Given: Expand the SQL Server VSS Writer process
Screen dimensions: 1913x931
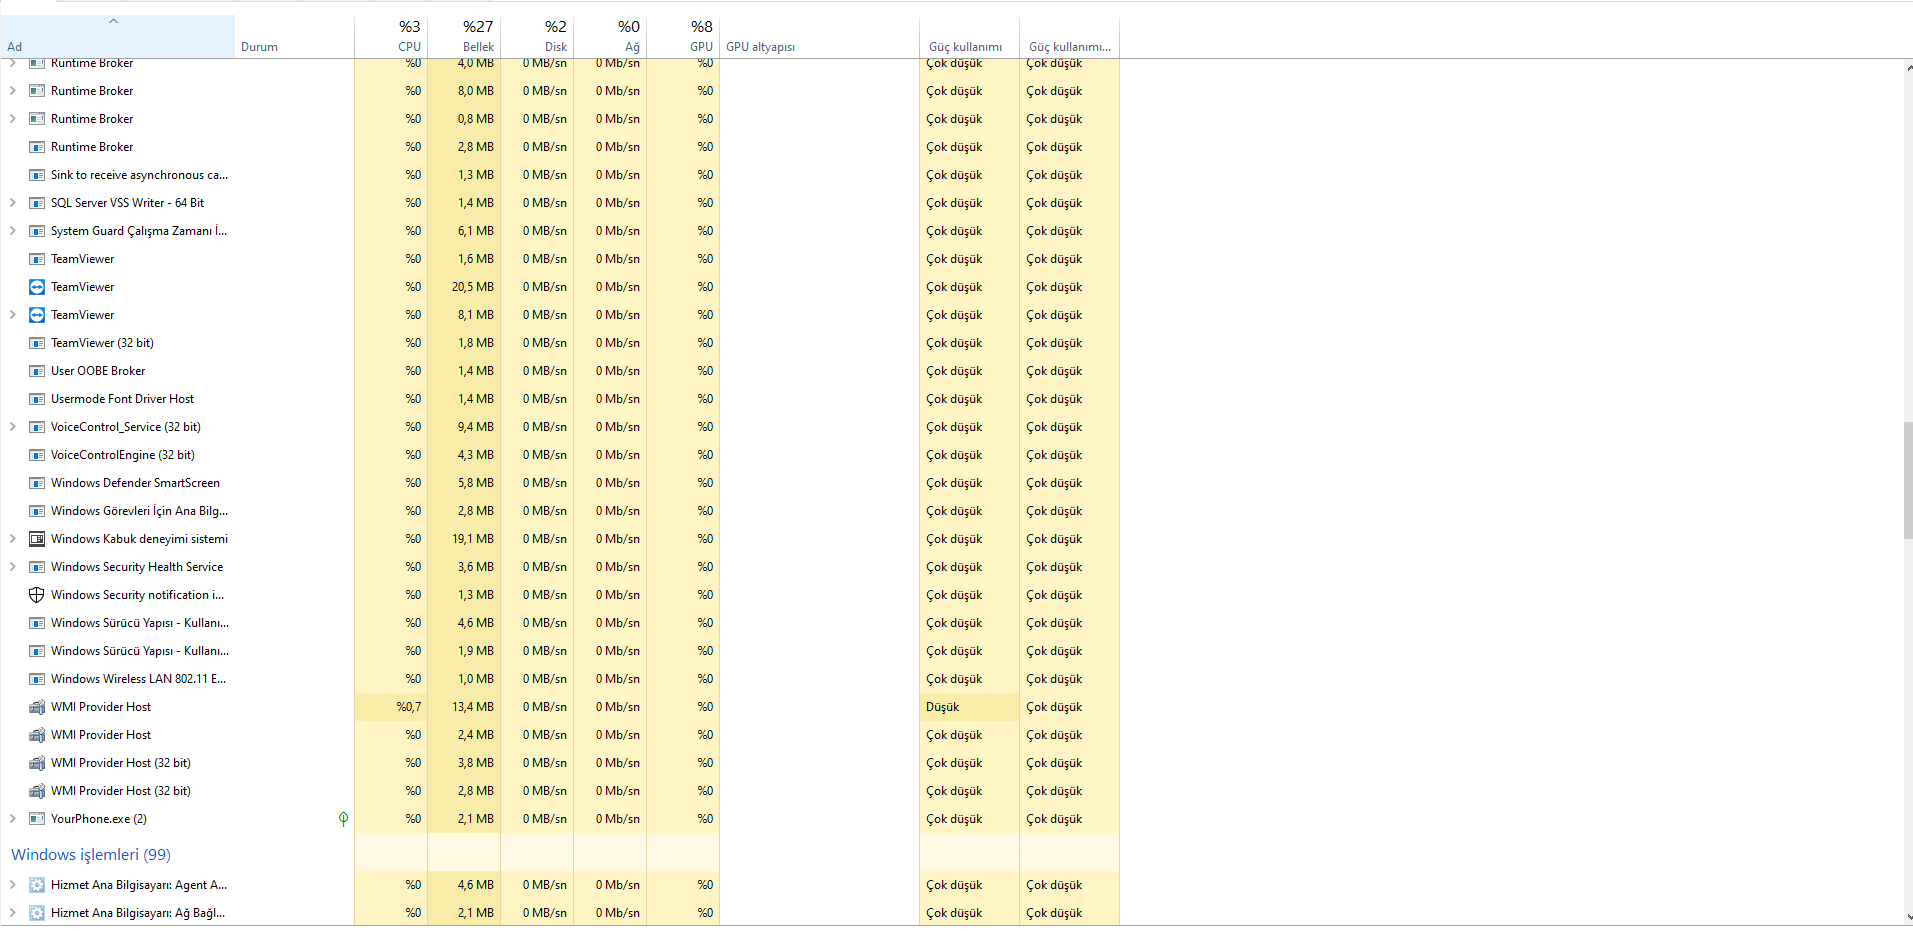Looking at the screenshot, I should tap(12, 203).
